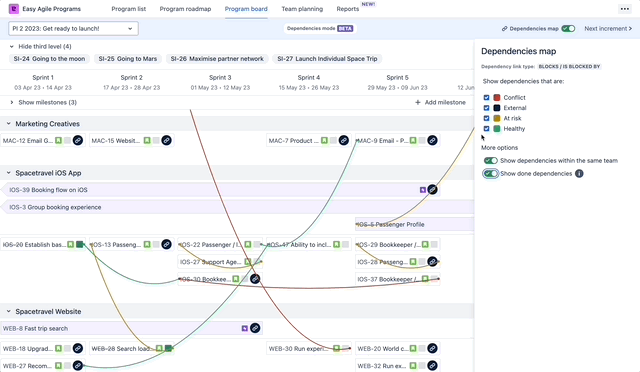Click the SI-26 Maximise partner network chip
The image size is (640, 372).
tap(217, 59)
